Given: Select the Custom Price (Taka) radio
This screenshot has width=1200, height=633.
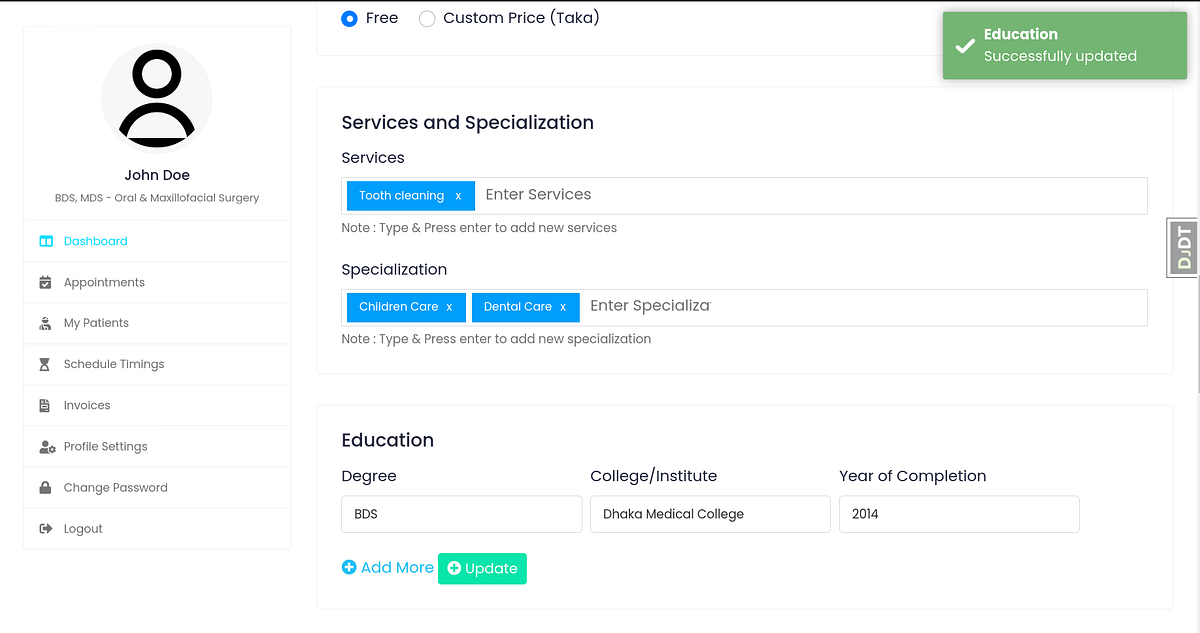Looking at the screenshot, I should click(427, 18).
